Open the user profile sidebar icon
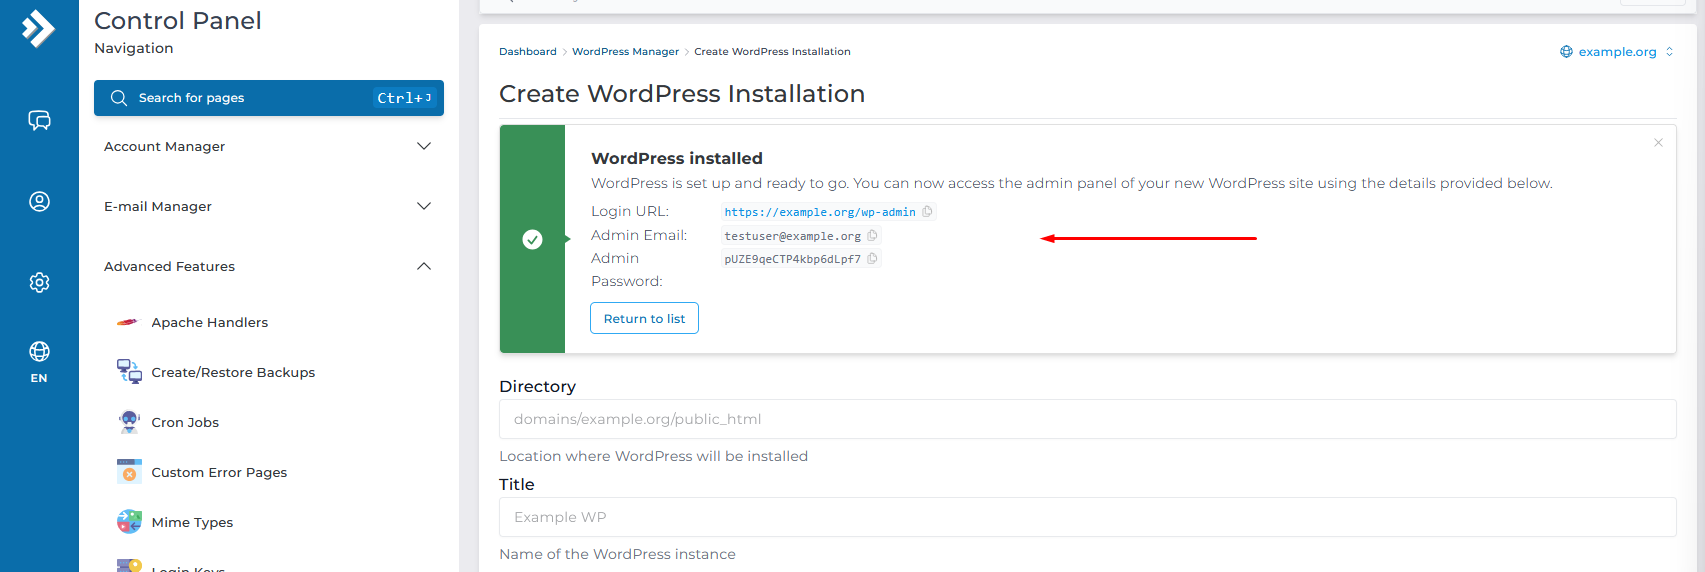This screenshot has height=572, width=1705. [39, 202]
